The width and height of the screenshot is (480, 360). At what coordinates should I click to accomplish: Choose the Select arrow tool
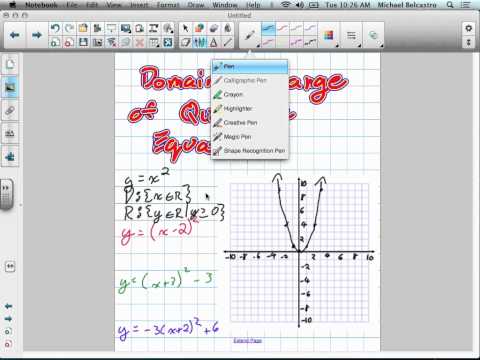(186, 28)
